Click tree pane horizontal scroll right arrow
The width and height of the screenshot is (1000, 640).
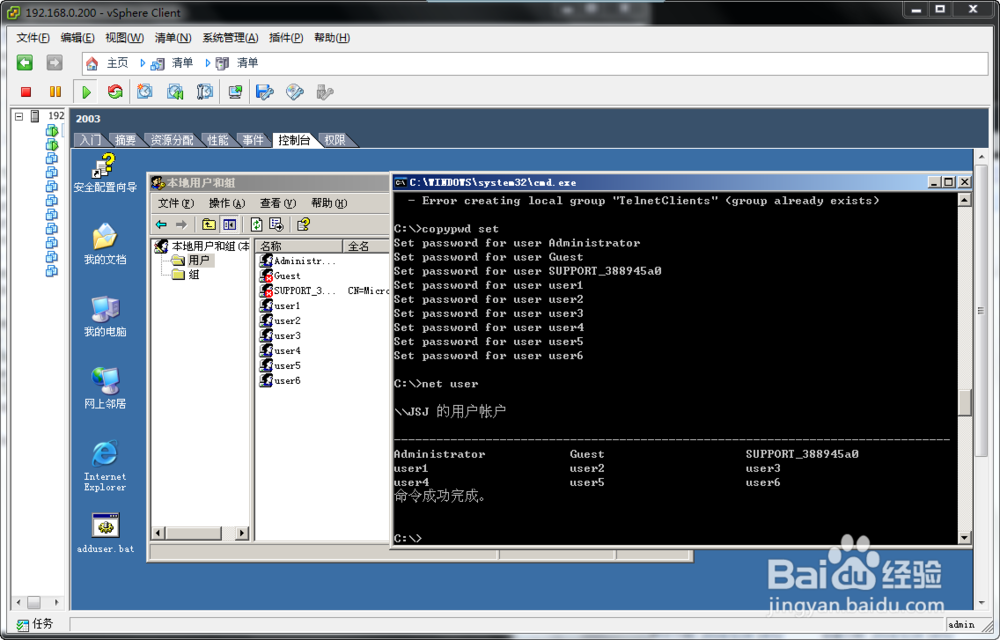point(242,533)
